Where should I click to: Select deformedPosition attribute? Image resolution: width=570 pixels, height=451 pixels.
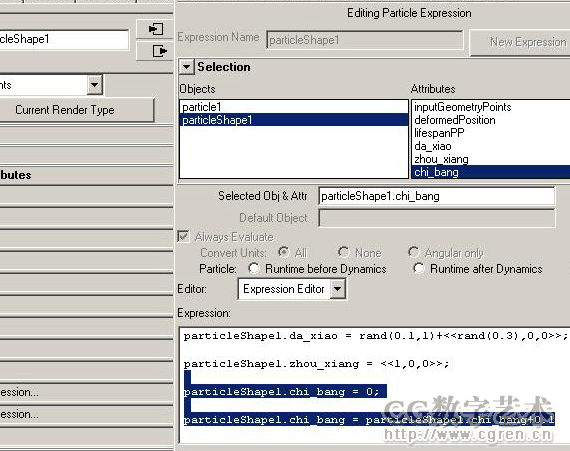(x=491, y=120)
